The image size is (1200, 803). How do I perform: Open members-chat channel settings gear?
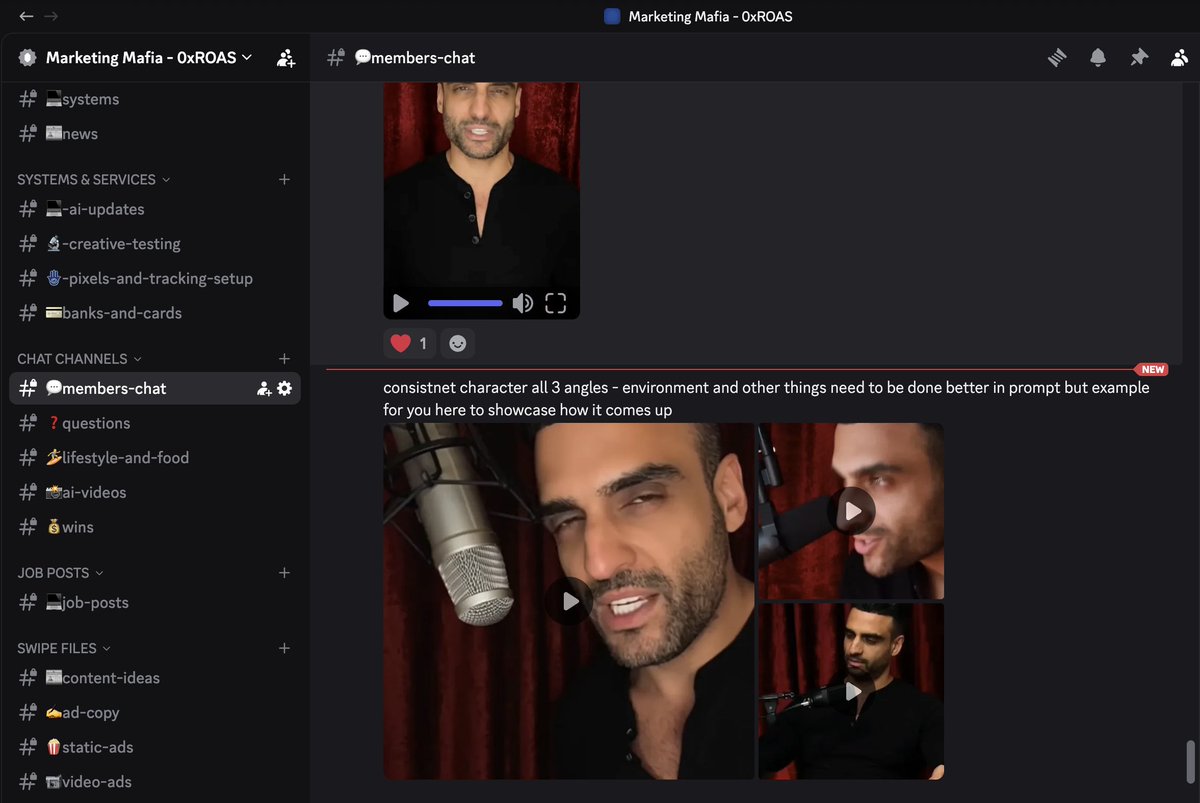click(x=284, y=388)
